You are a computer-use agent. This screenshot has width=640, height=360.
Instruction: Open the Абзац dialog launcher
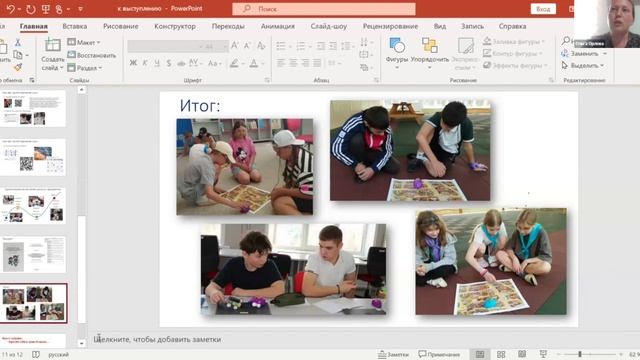click(x=376, y=80)
